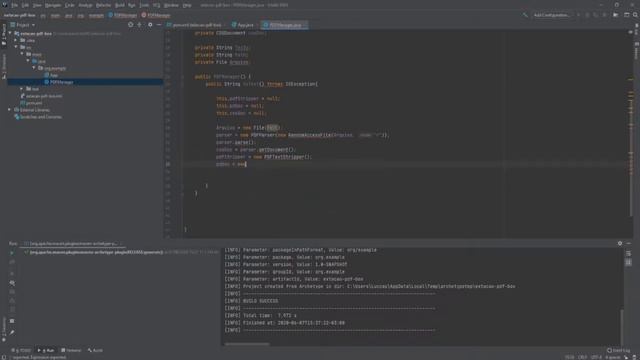Open Search Everywhere magnifier icon
640x360 pixels.
pyautogui.click(x=635, y=15)
